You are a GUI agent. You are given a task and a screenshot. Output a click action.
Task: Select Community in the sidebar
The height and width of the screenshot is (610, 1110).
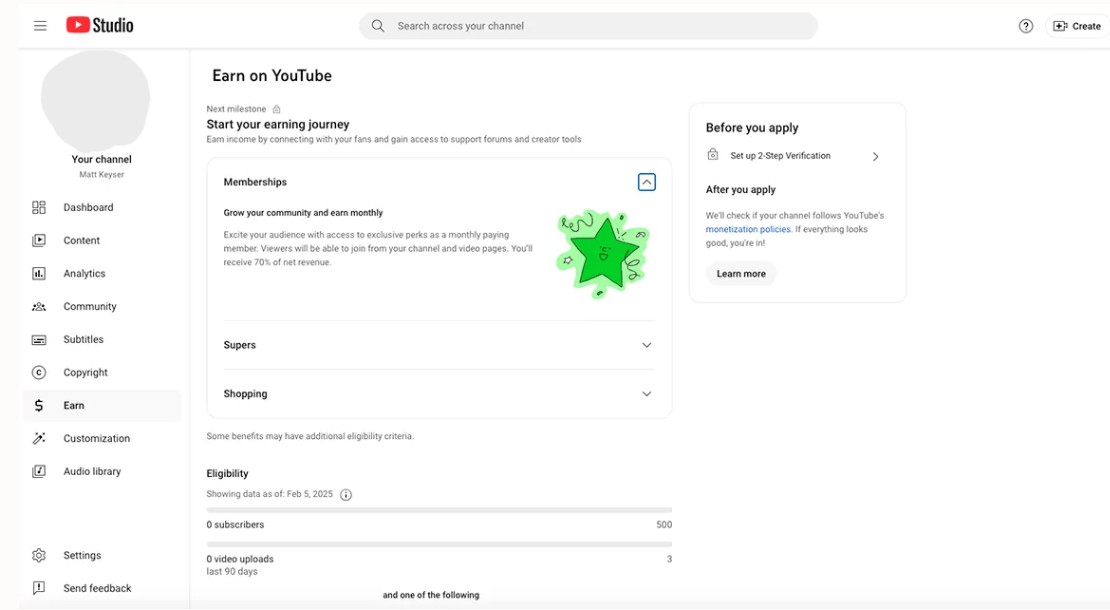pyautogui.click(x=89, y=307)
